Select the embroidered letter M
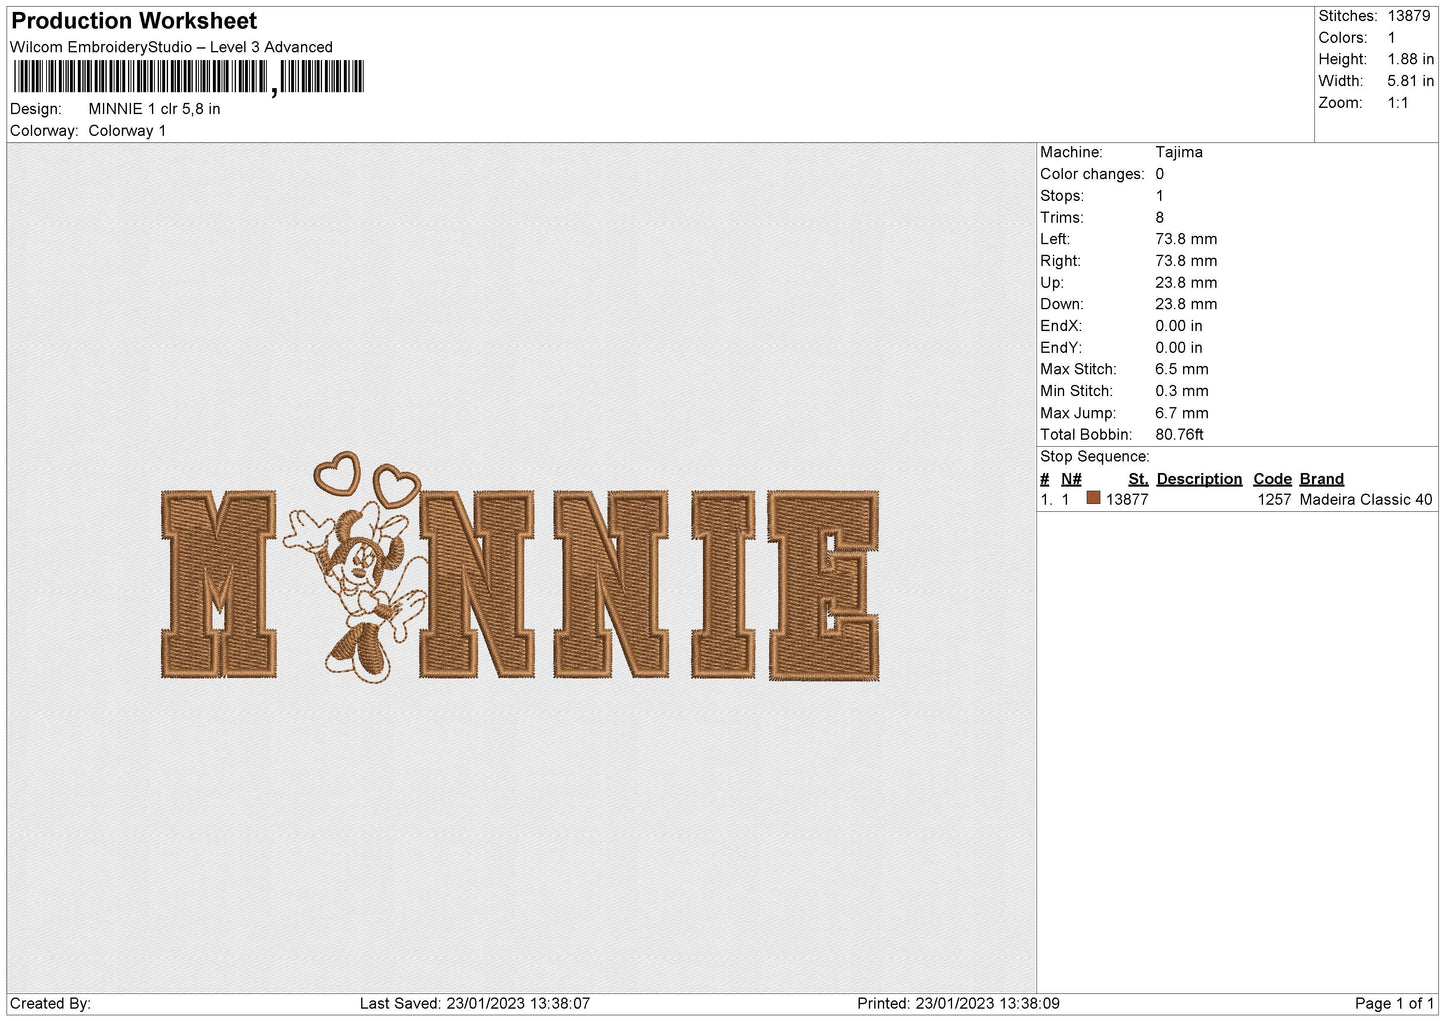Screen dimensions: 1445x1021 pyautogui.click(x=219, y=584)
